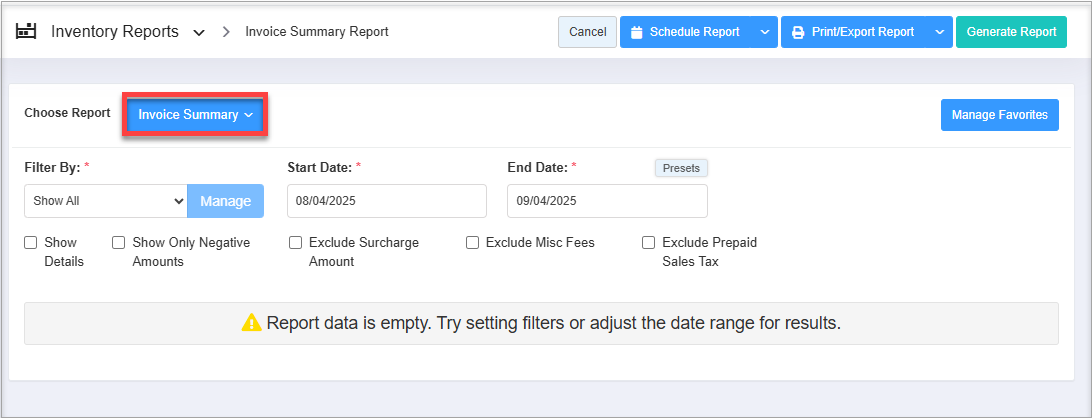Click the calendar icon on Schedule Report

[x=636, y=32]
